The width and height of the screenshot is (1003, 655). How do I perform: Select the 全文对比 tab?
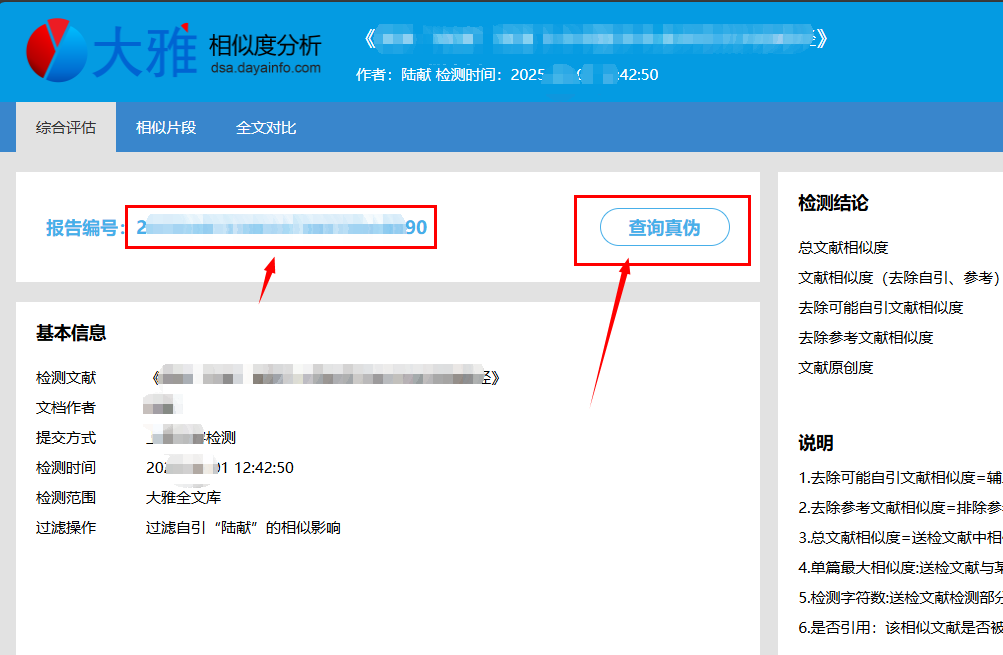click(x=266, y=128)
